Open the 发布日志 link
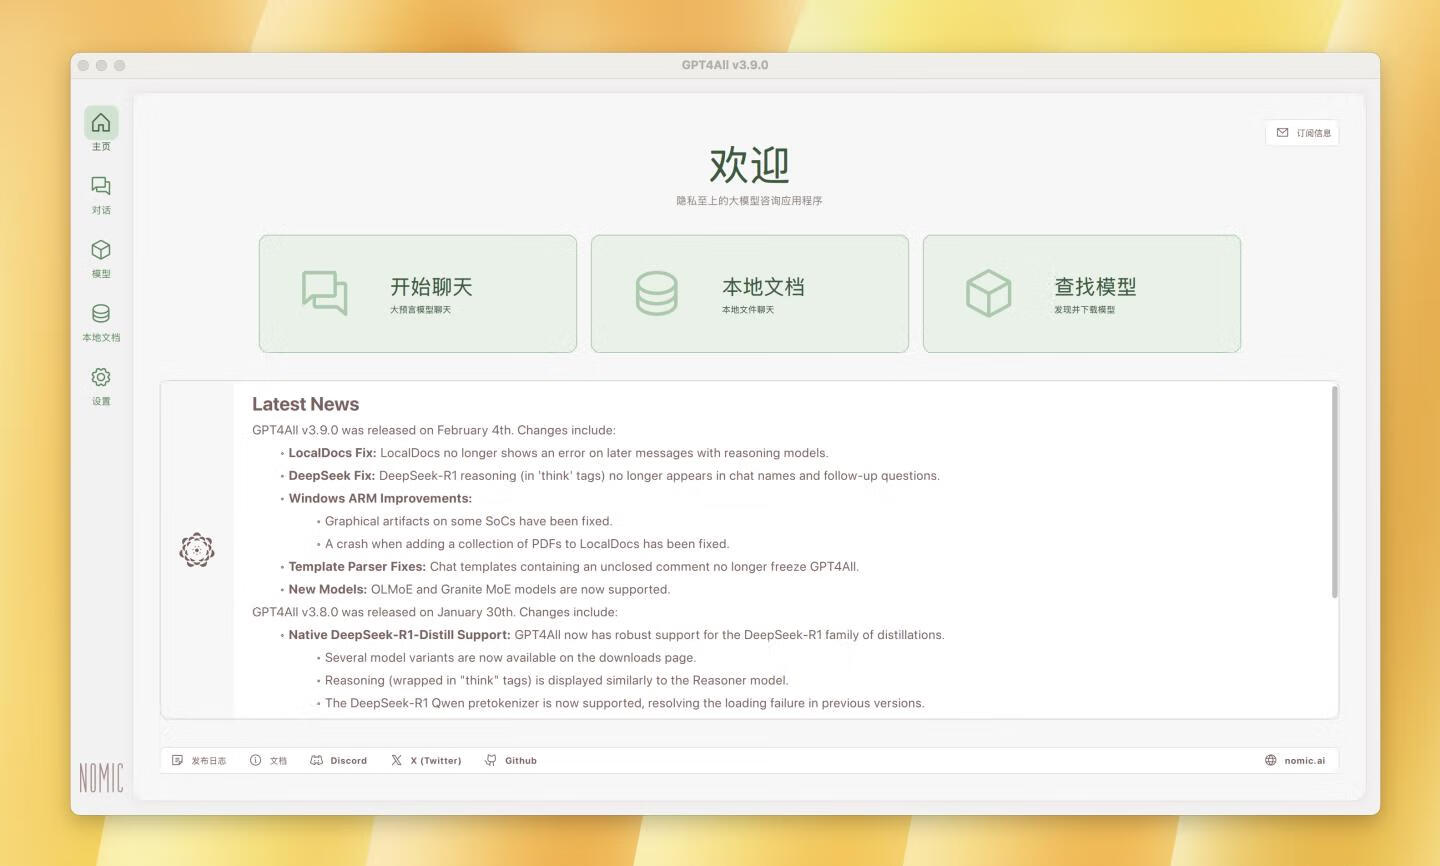The width and height of the screenshot is (1440, 866). pyautogui.click(x=209, y=761)
